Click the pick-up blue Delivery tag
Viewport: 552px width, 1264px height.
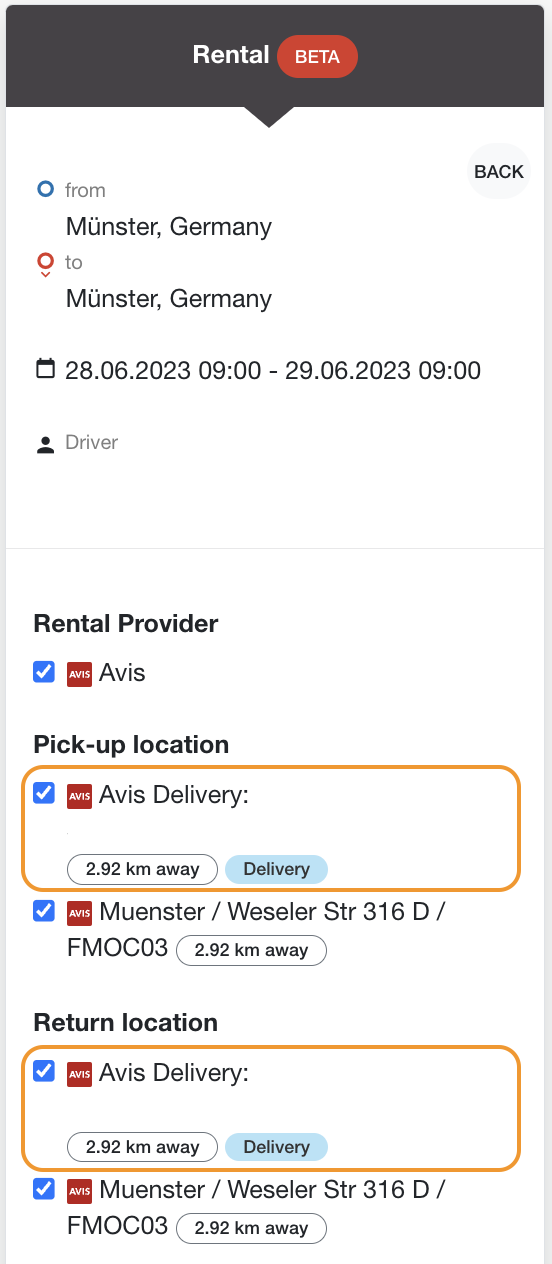tap(276, 869)
